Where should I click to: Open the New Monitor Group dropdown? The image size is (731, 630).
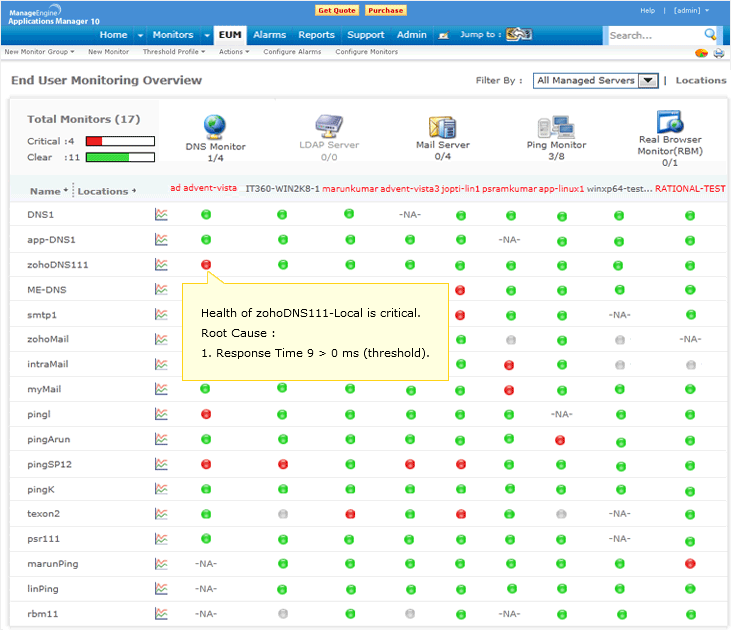[x=40, y=52]
